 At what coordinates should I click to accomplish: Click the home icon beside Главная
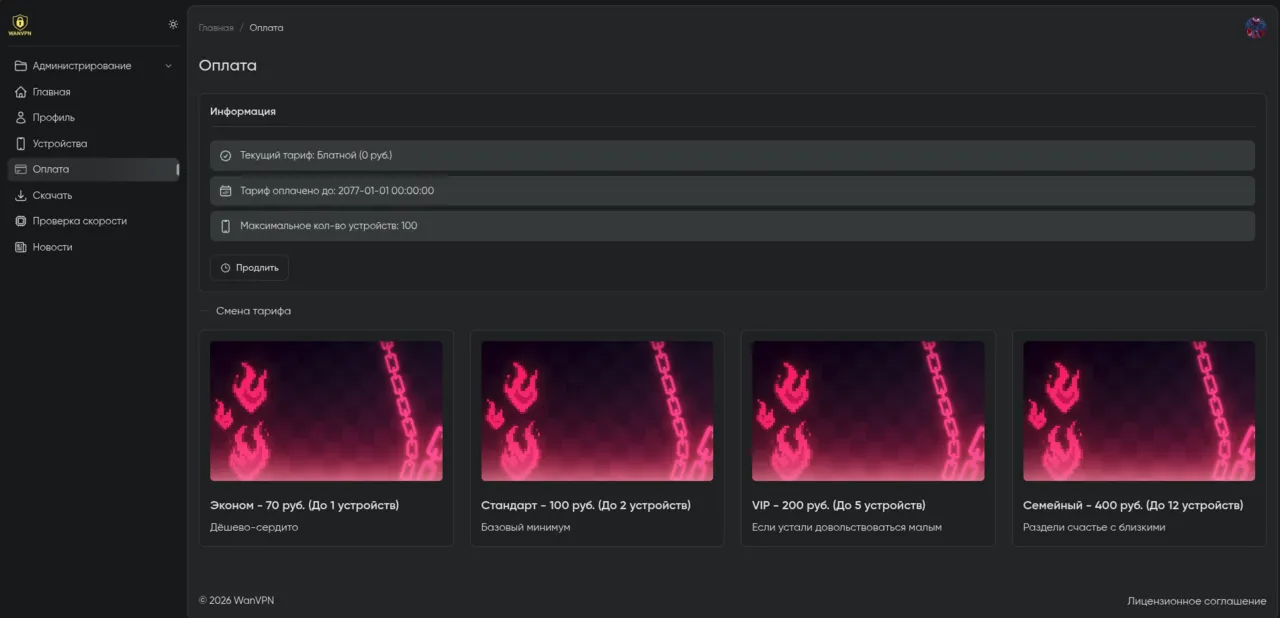point(21,92)
